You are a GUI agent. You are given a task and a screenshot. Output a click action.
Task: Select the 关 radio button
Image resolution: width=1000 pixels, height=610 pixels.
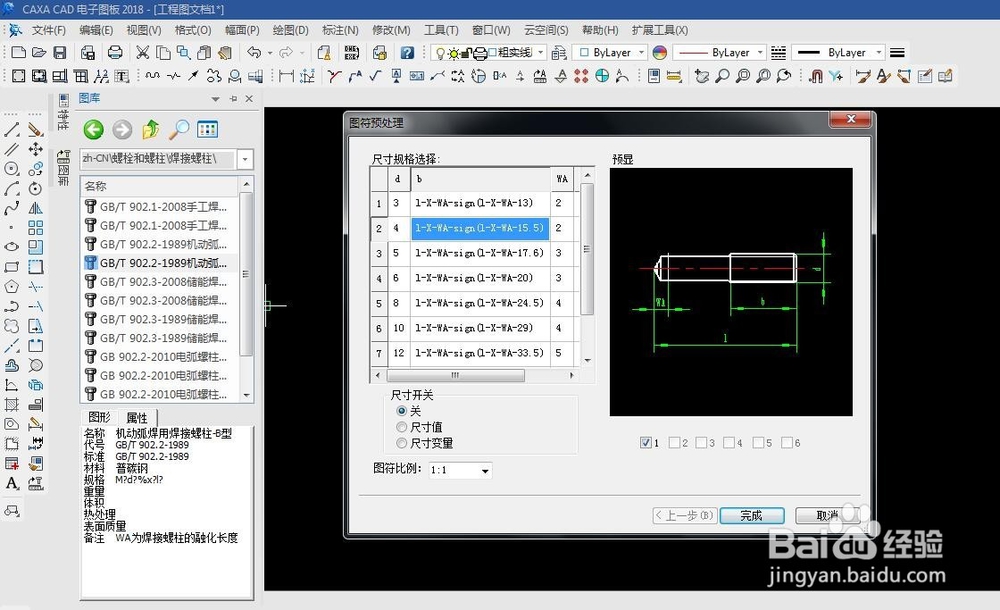tap(401, 411)
